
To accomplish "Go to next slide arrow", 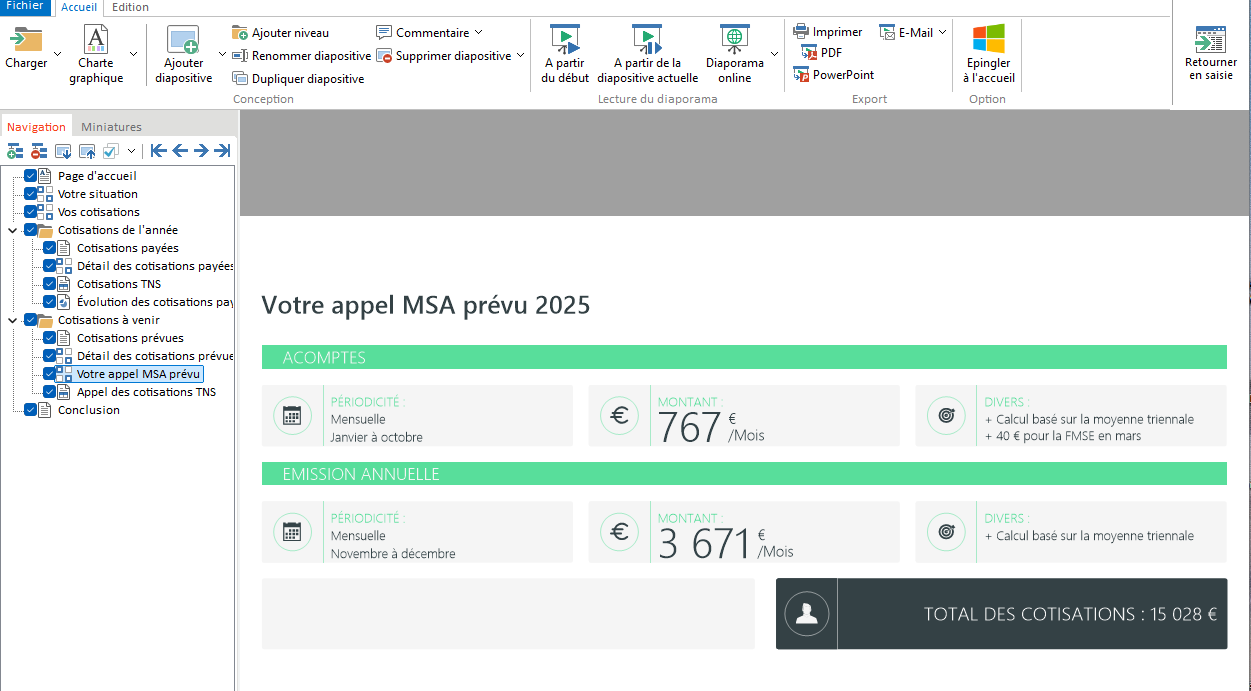I will coord(201,151).
